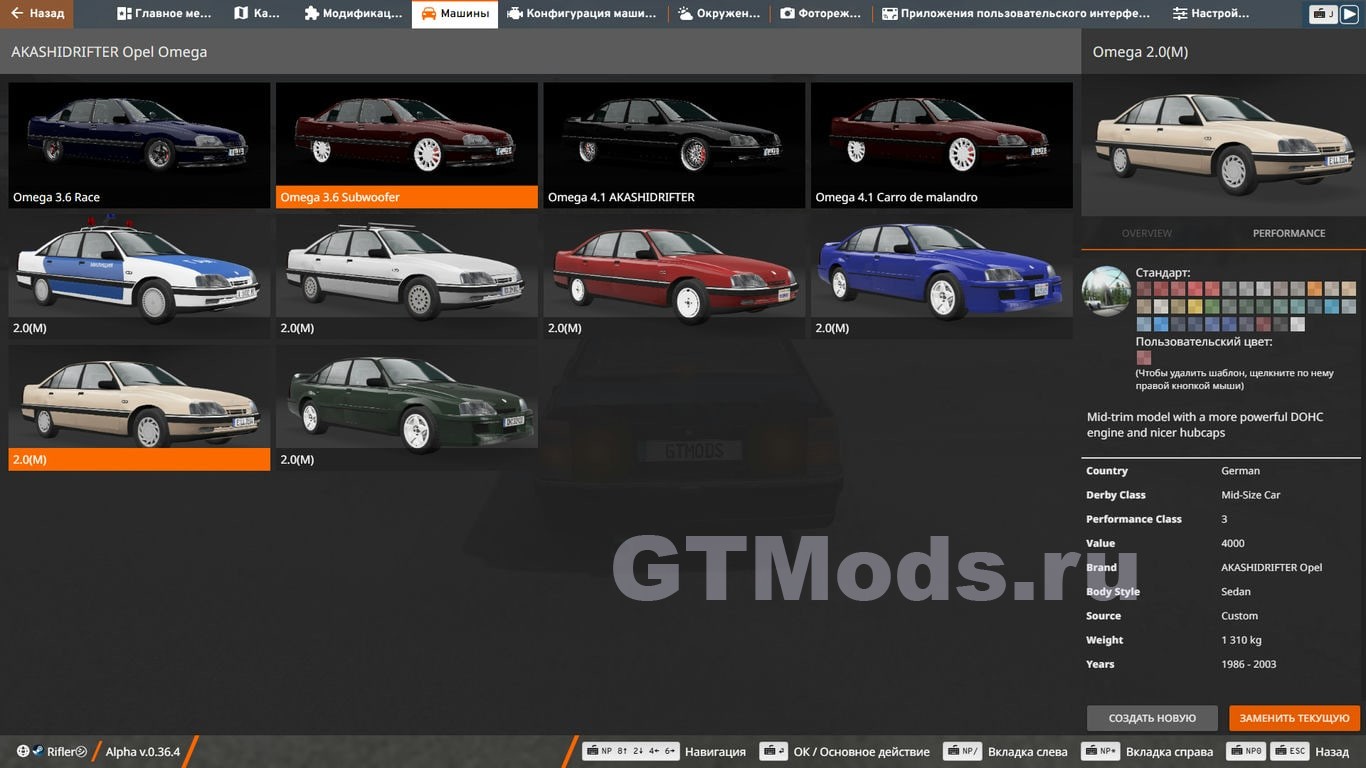Switch to the PERFORMANCE tab
Viewport: 1366px width, 768px height.
1288,233
